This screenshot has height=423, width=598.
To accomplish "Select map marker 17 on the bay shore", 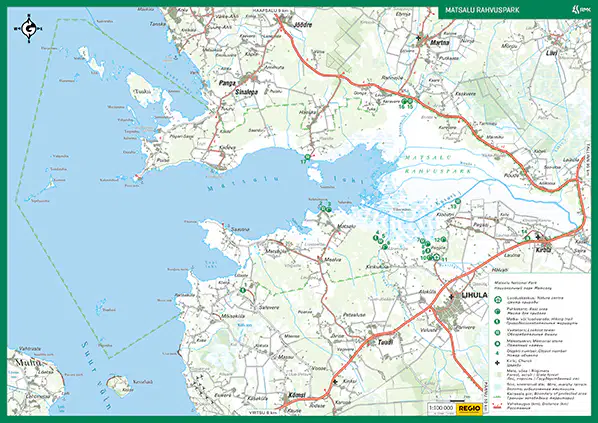I will coord(307,157).
